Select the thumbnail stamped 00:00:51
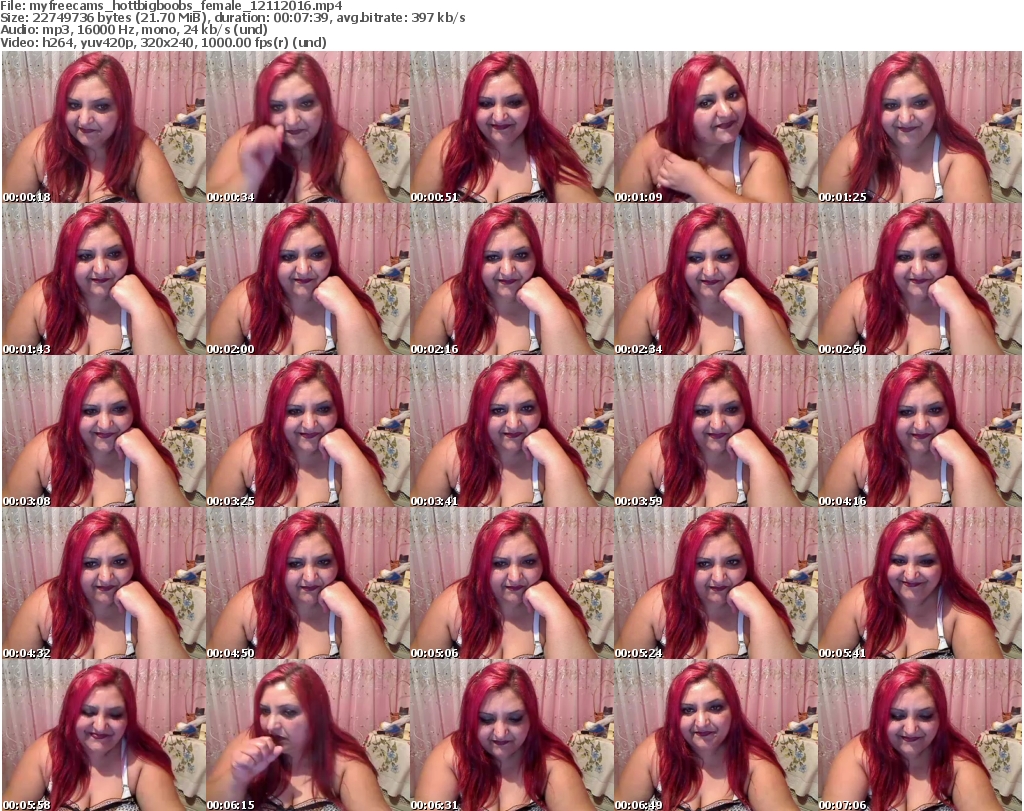 tap(512, 127)
